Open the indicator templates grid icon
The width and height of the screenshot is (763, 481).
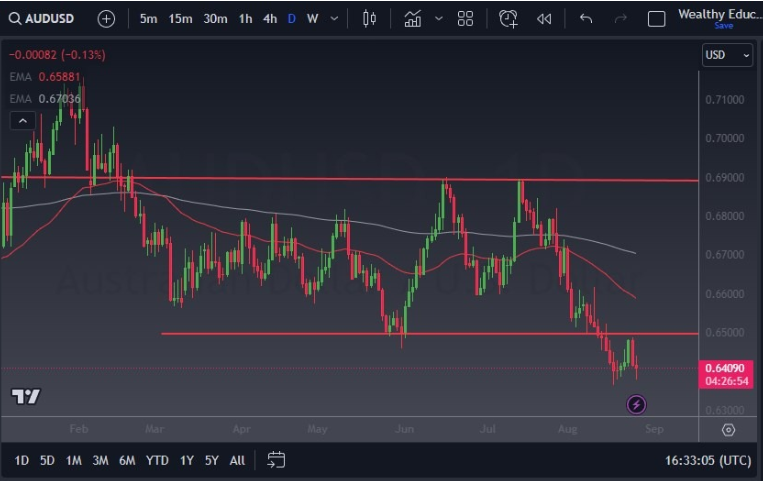(x=465, y=18)
